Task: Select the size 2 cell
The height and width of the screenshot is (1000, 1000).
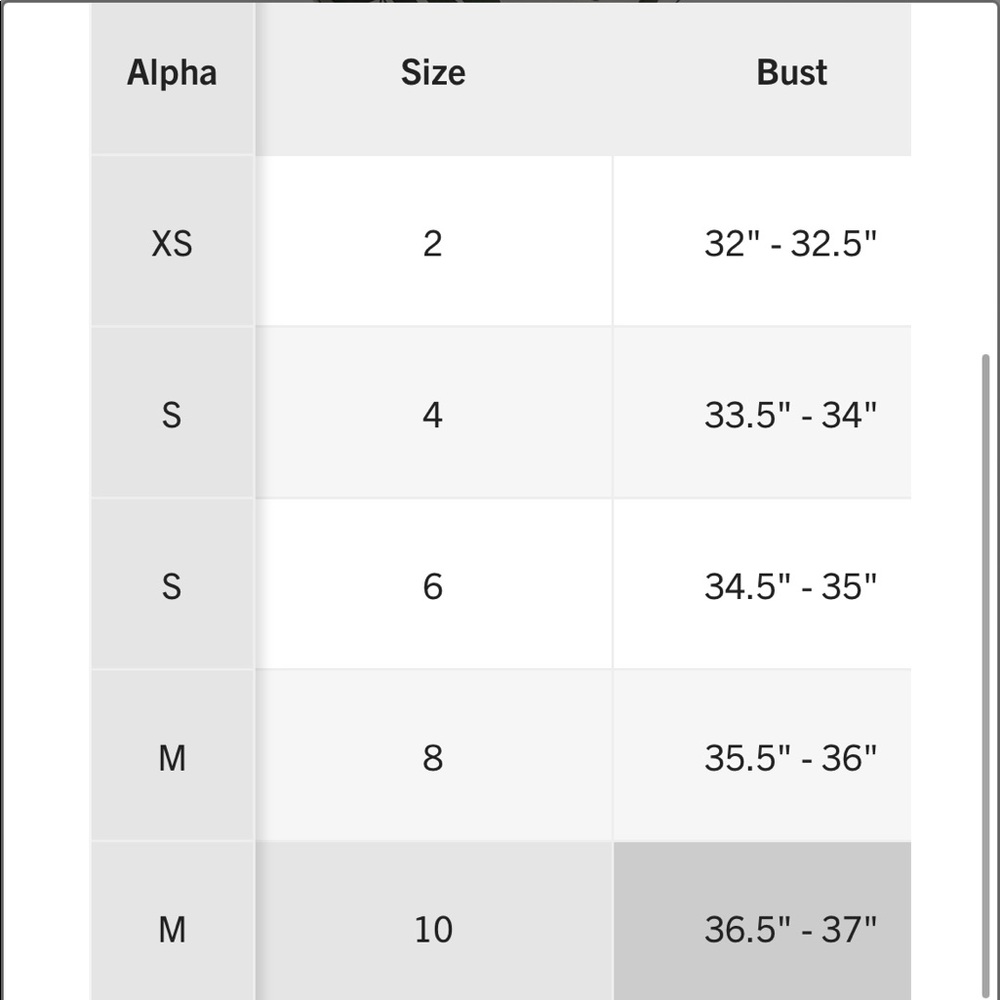Action: tap(434, 242)
